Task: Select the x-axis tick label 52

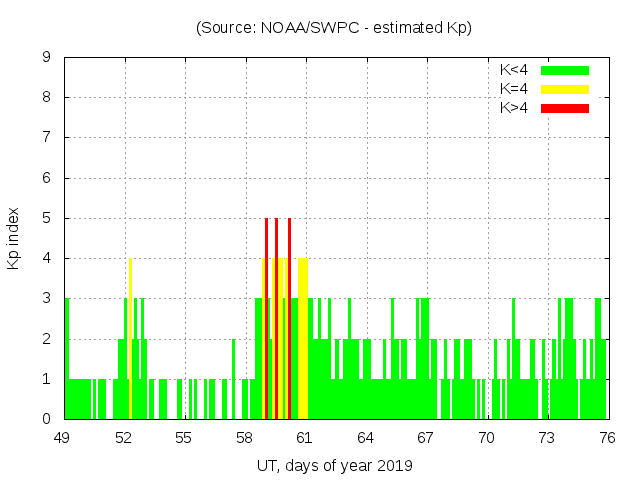Action: 124,438
